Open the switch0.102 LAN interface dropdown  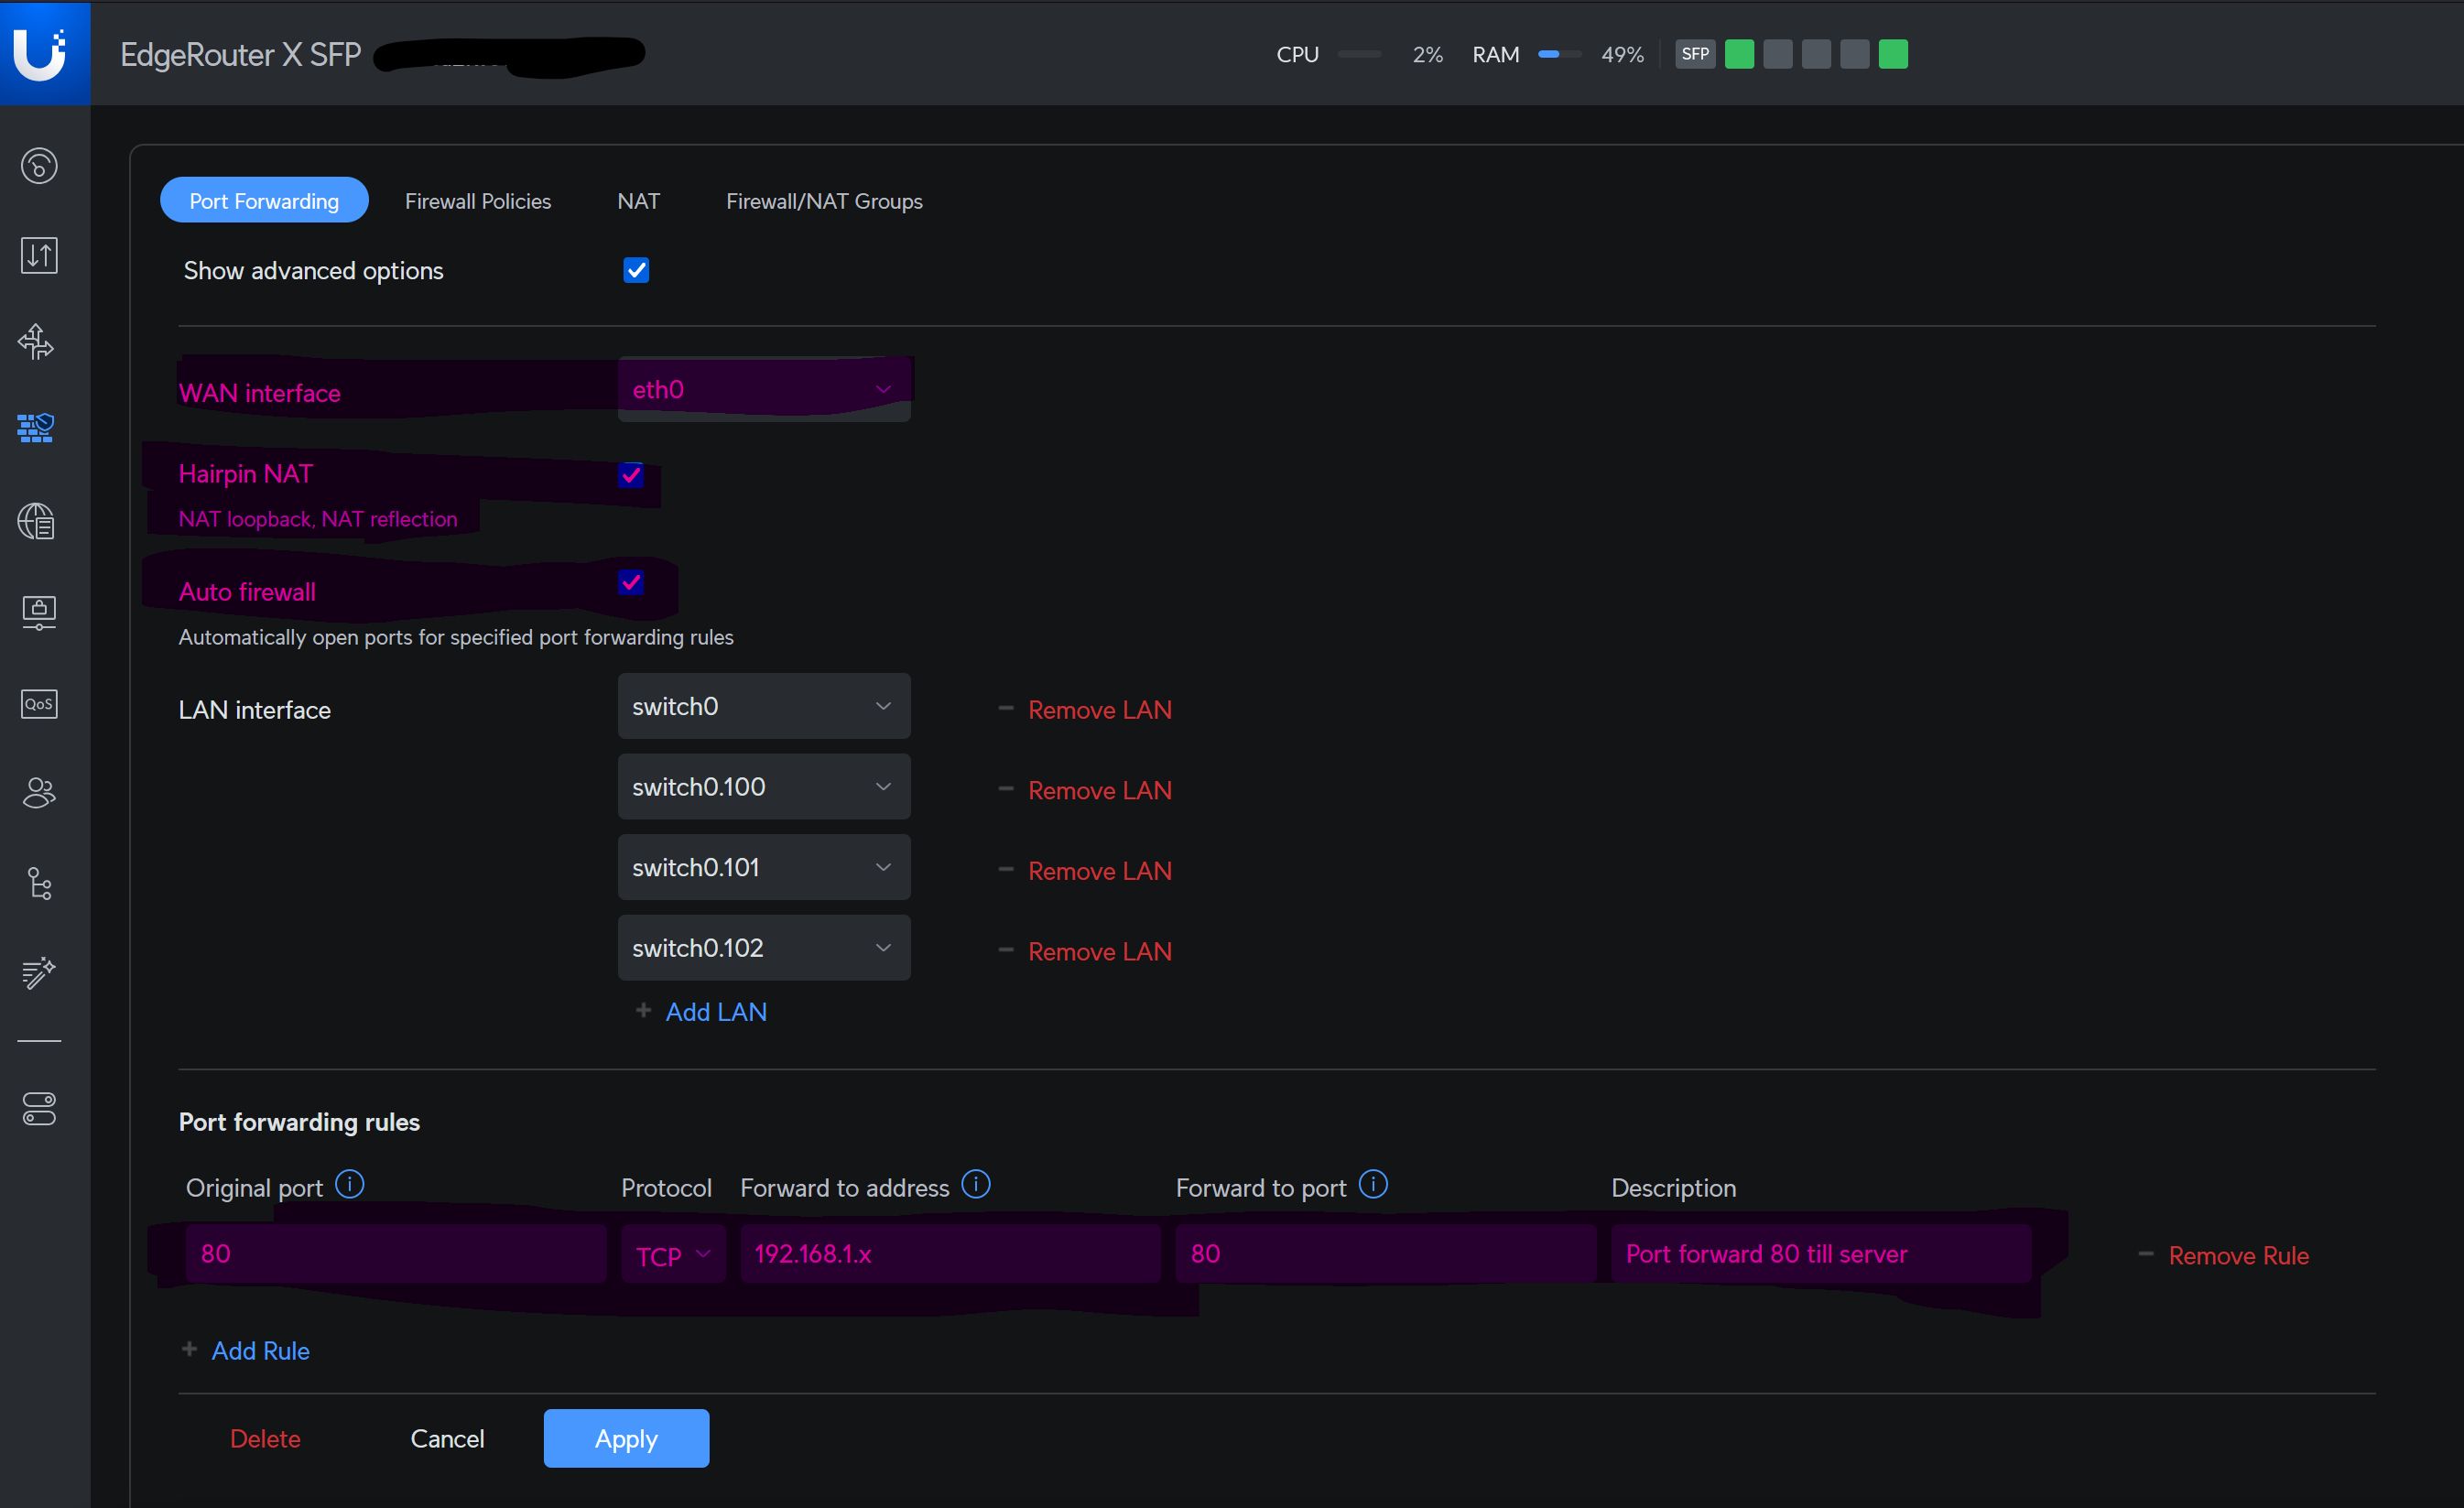tap(764, 948)
